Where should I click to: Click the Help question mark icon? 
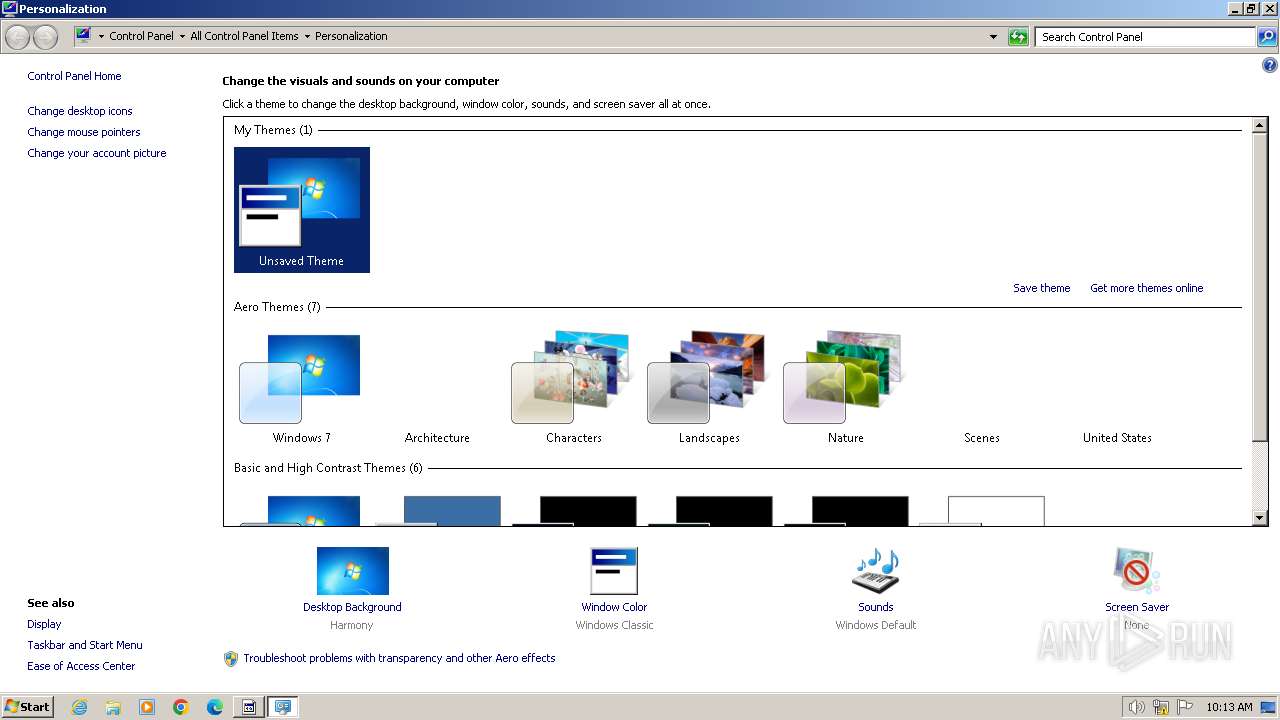point(1270,66)
